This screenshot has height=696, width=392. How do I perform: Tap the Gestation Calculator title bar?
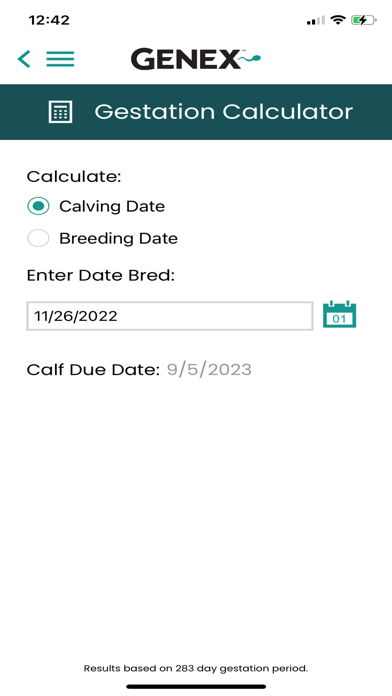pyautogui.click(x=196, y=112)
